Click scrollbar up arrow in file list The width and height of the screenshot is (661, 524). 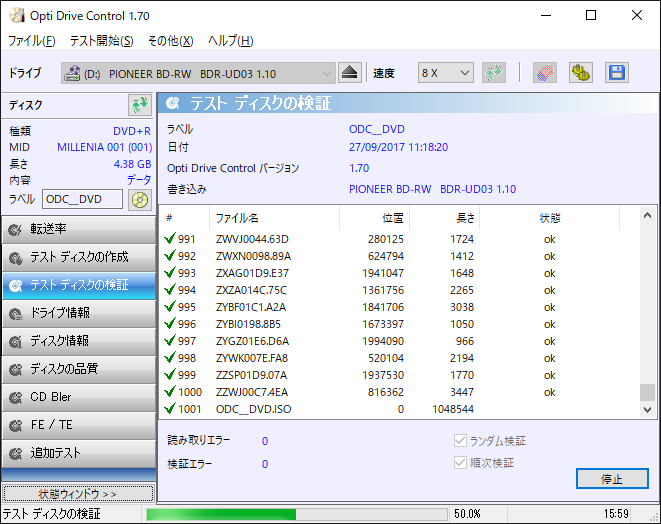[x=648, y=216]
